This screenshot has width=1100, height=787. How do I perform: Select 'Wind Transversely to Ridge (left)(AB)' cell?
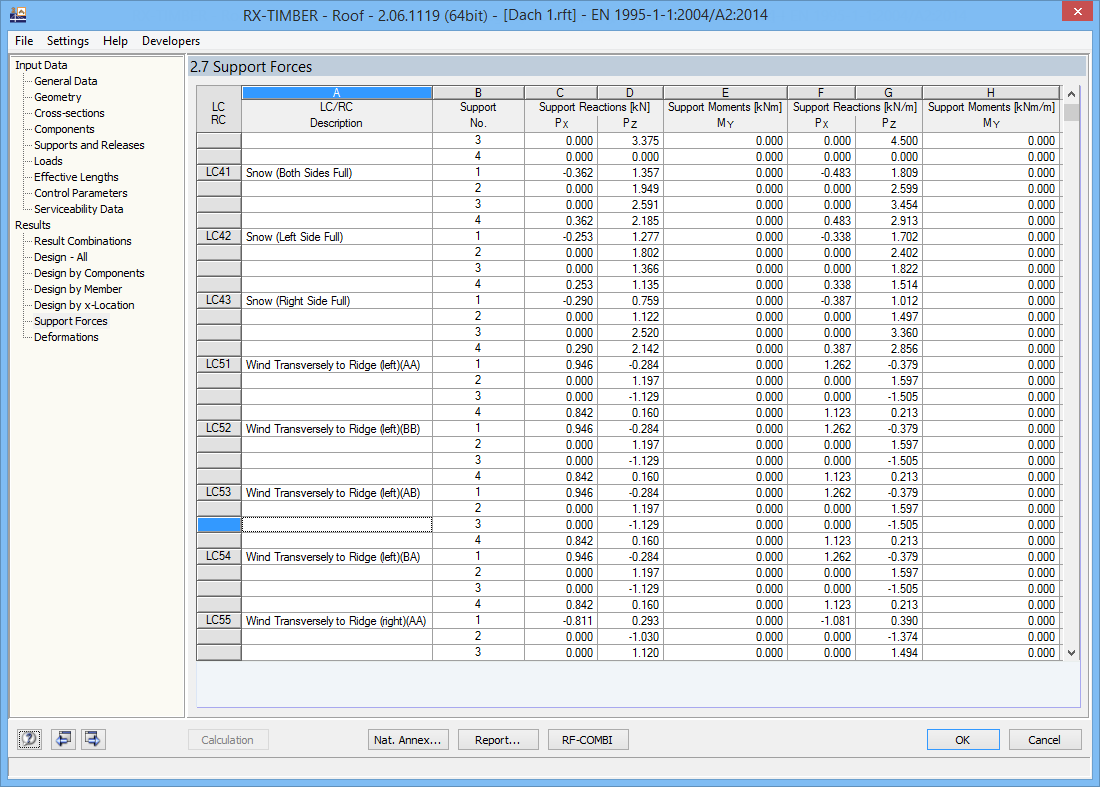coord(337,492)
